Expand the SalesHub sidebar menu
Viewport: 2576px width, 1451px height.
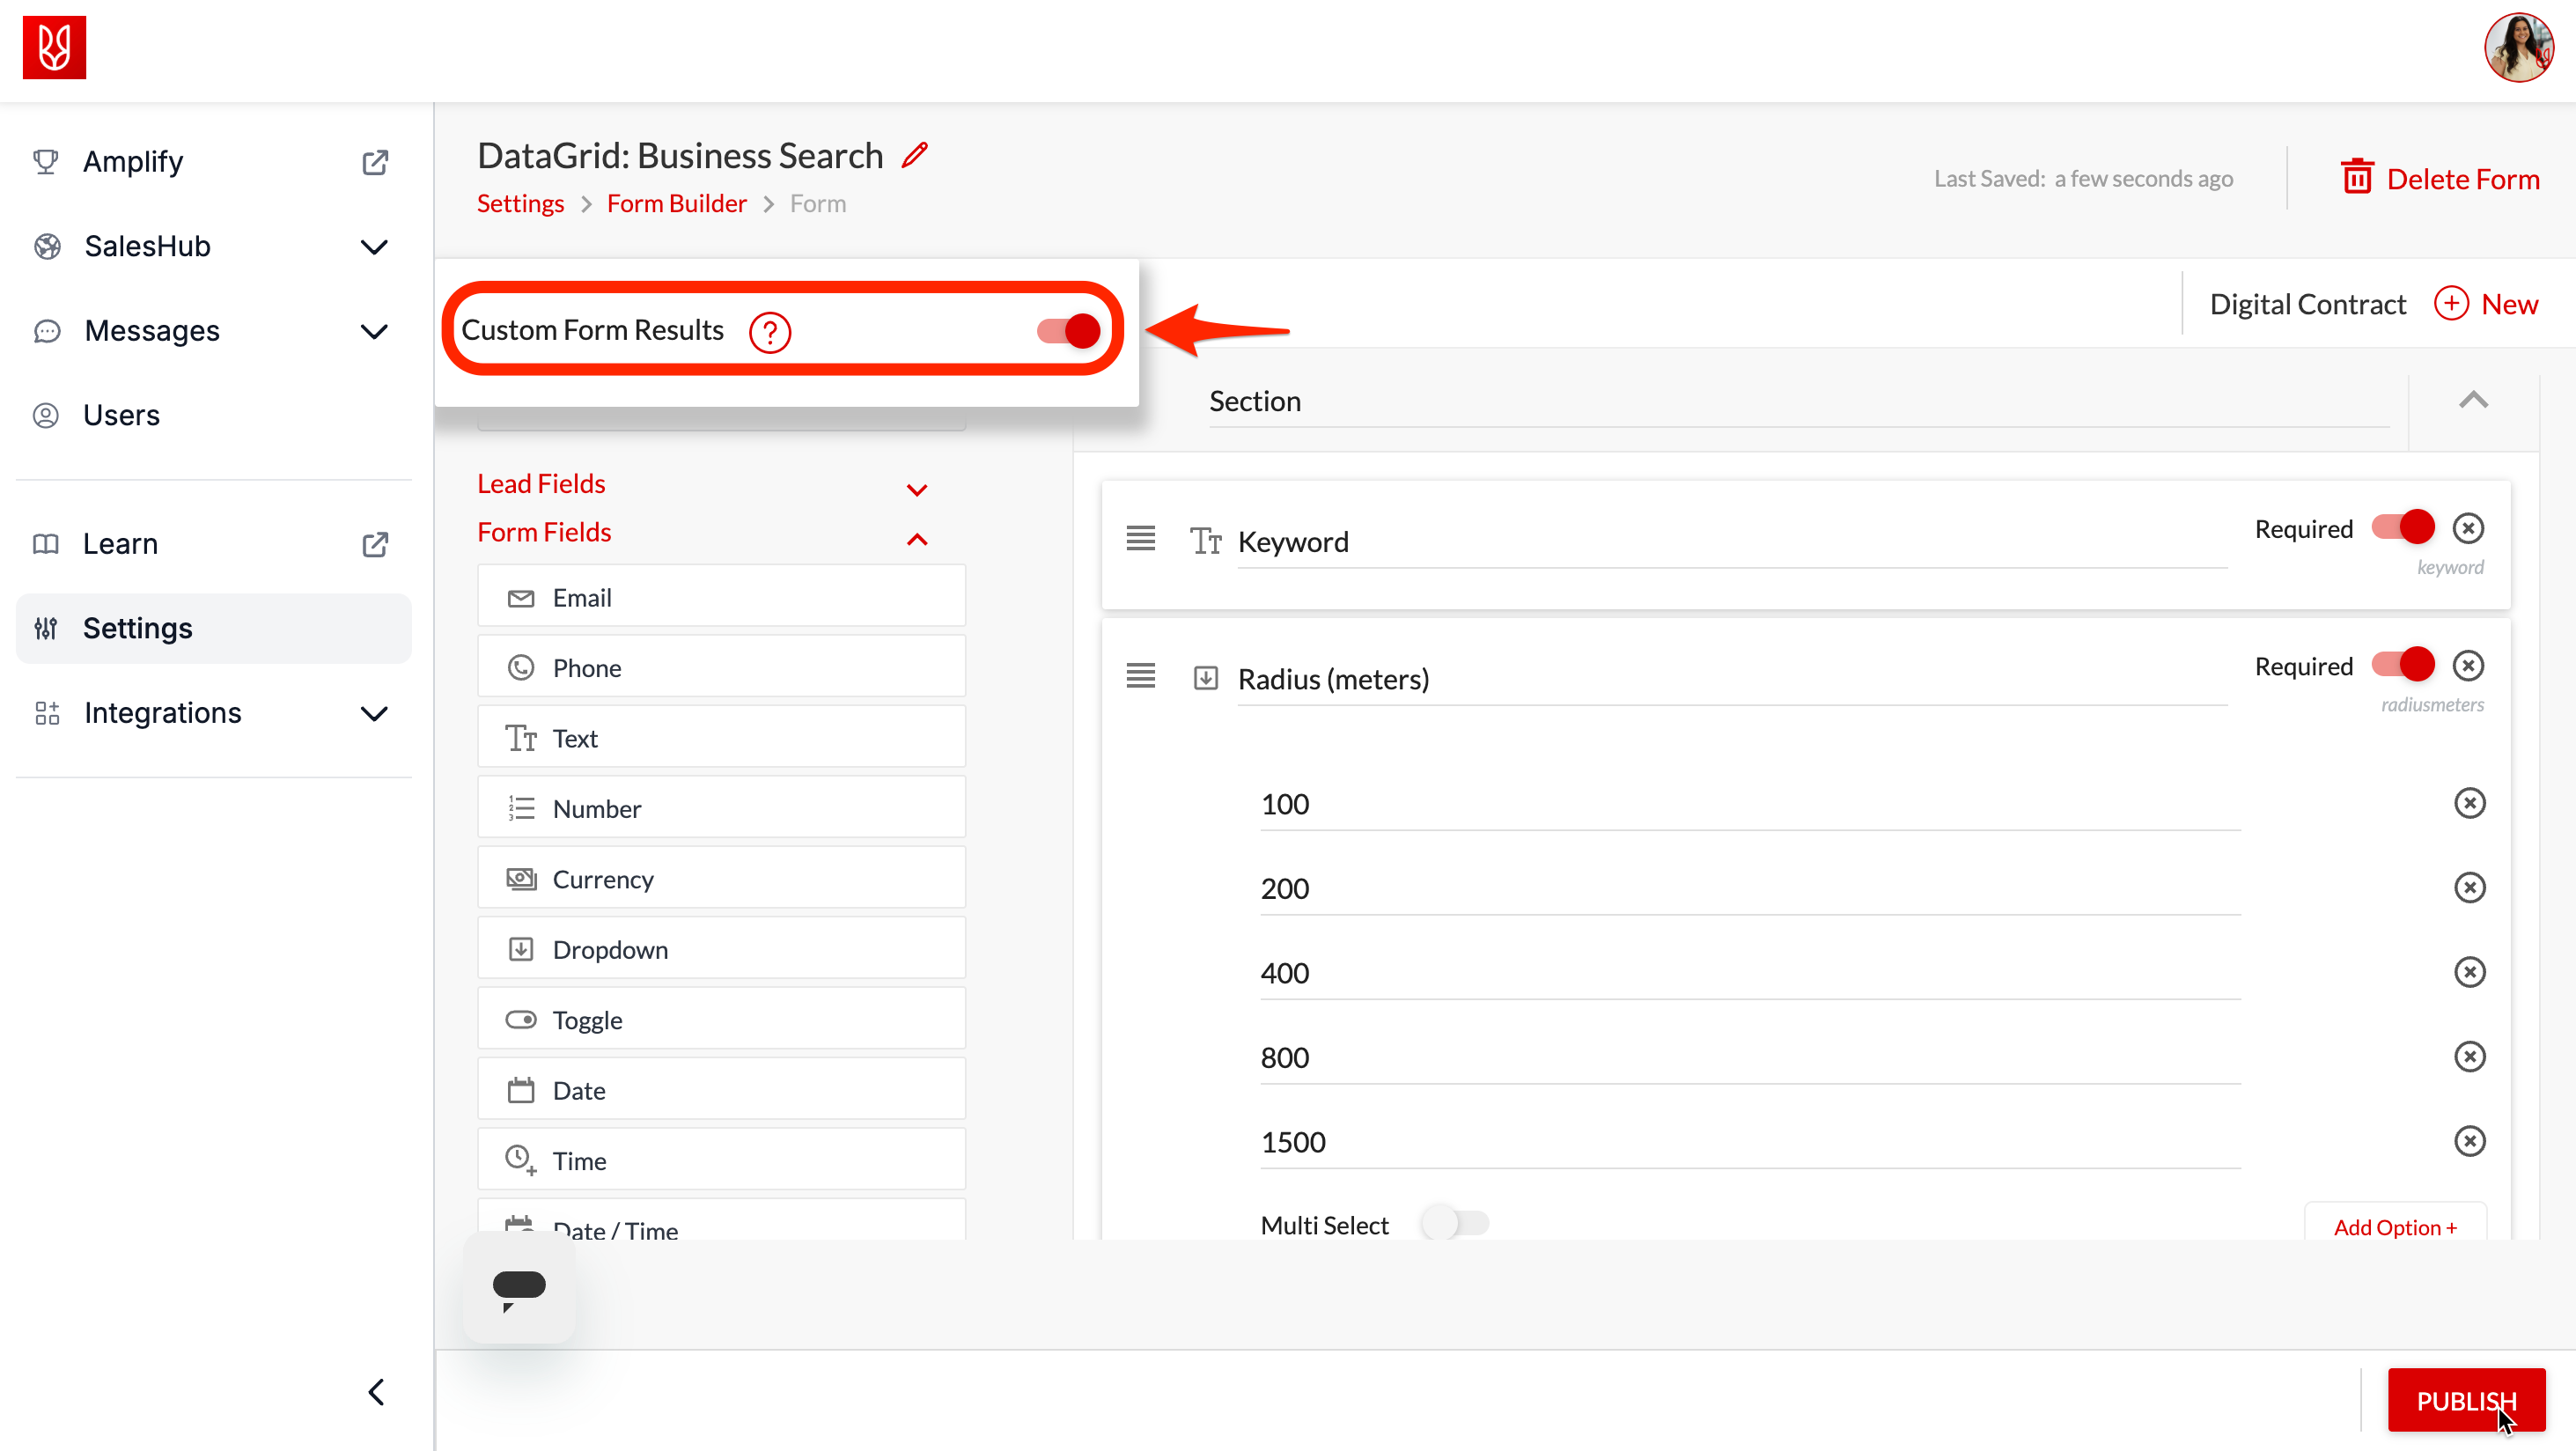[x=373, y=247]
